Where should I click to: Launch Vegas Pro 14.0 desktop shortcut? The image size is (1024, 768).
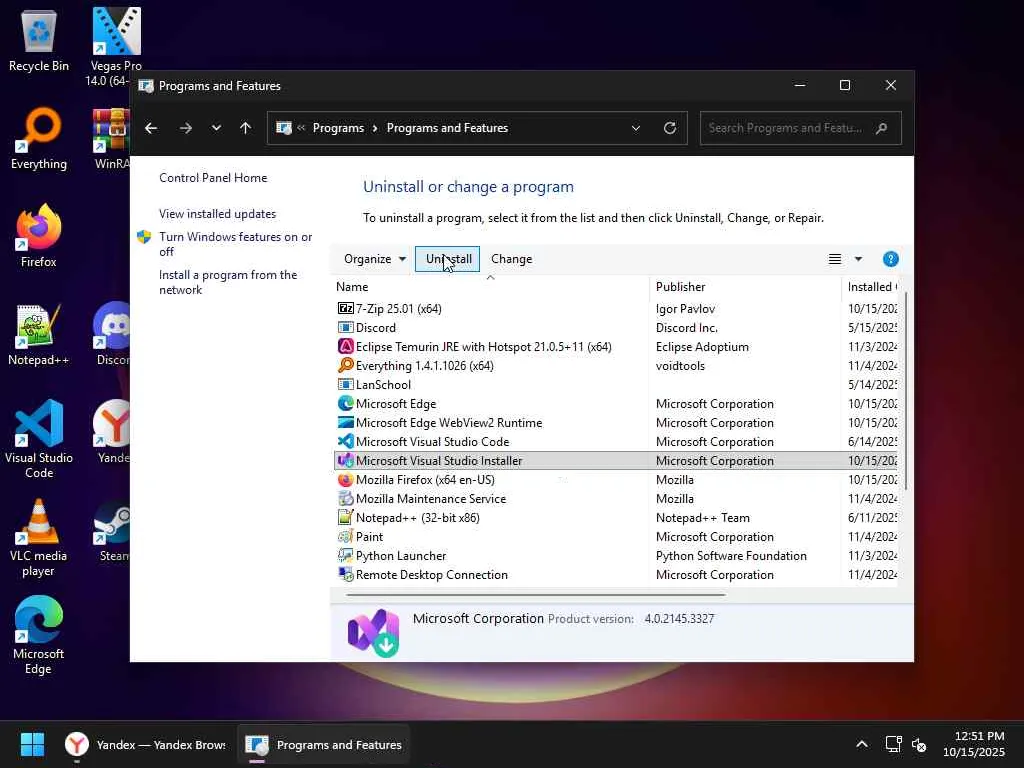pos(116,47)
